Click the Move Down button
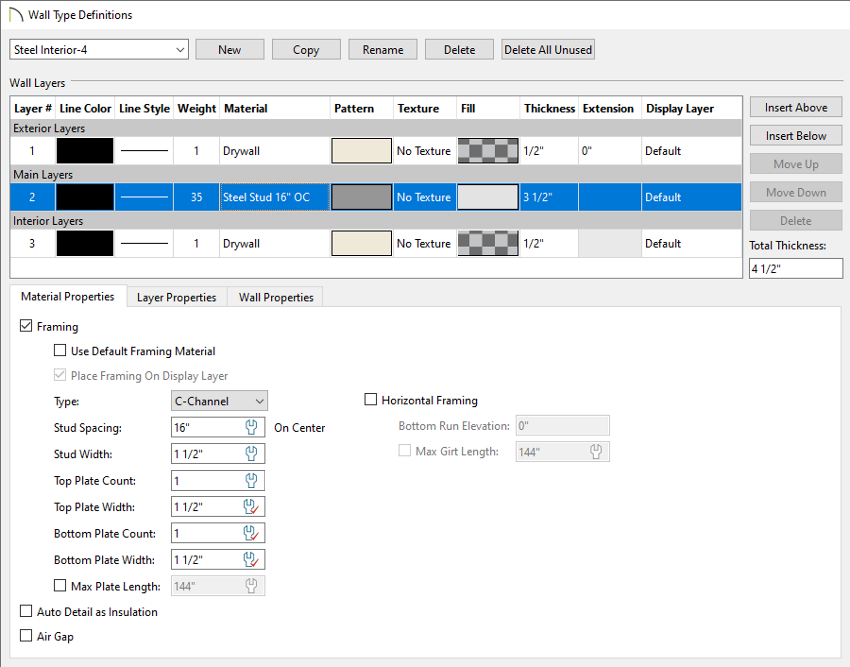850x667 pixels. point(796,192)
